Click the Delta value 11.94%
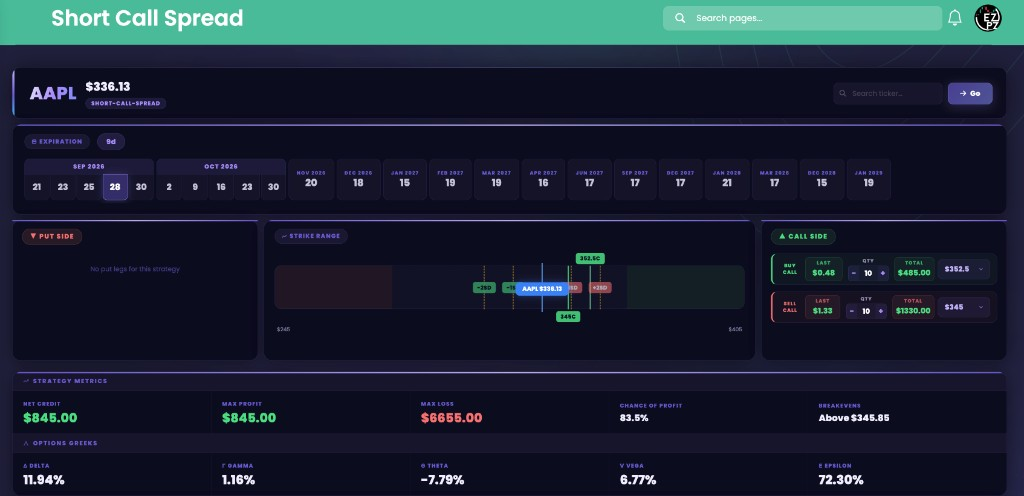Screen dimensions: 1024x496 [44, 480]
